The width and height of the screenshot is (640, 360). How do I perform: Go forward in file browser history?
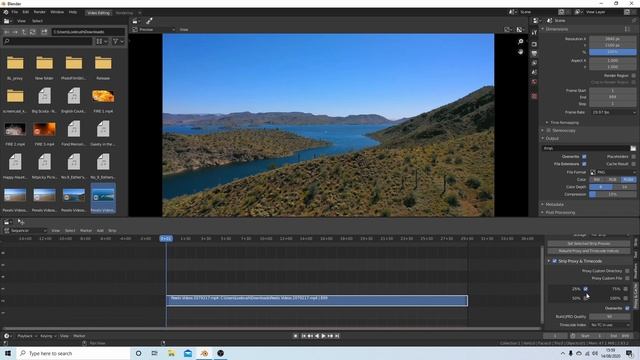[x=15, y=31]
